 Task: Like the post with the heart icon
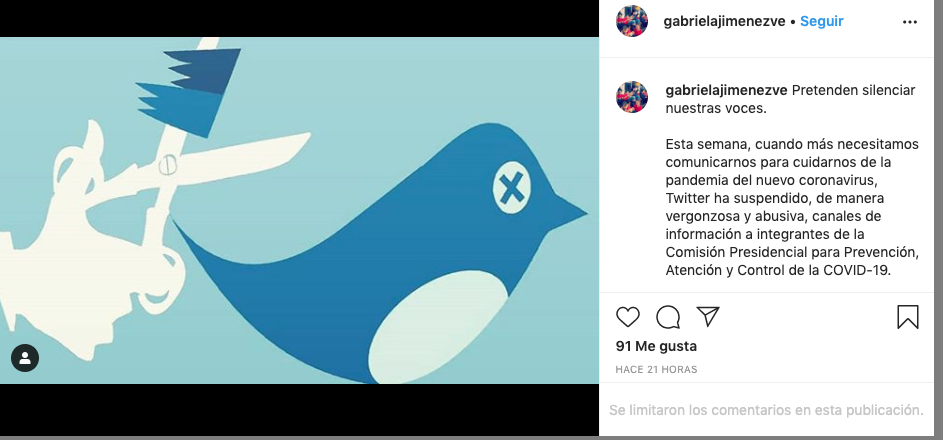tap(627, 317)
